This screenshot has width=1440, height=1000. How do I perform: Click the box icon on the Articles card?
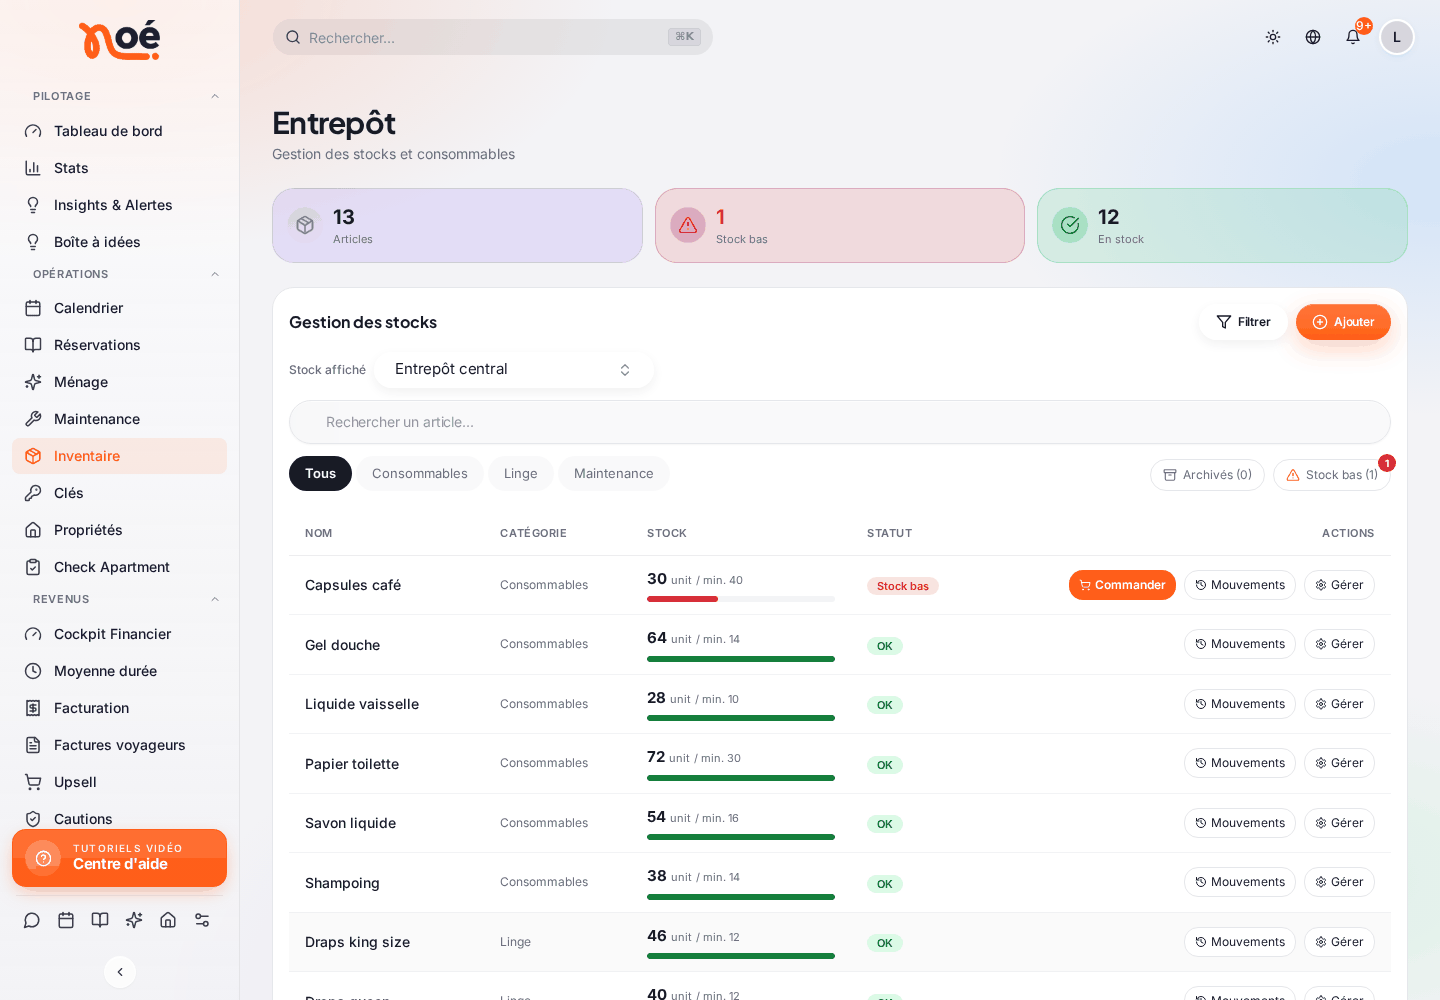(x=305, y=225)
